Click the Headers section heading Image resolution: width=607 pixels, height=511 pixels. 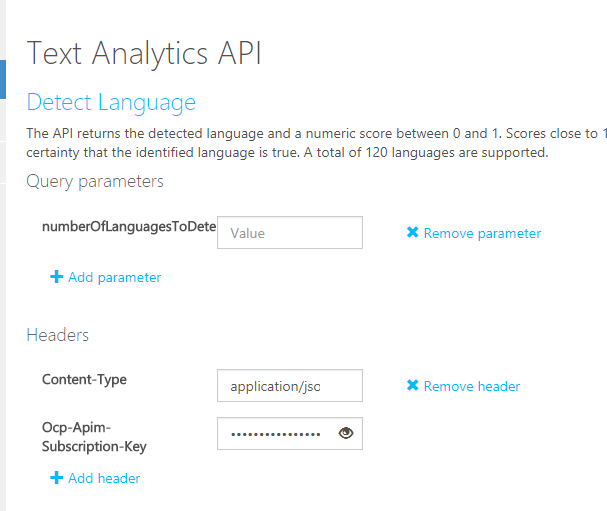point(58,335)
